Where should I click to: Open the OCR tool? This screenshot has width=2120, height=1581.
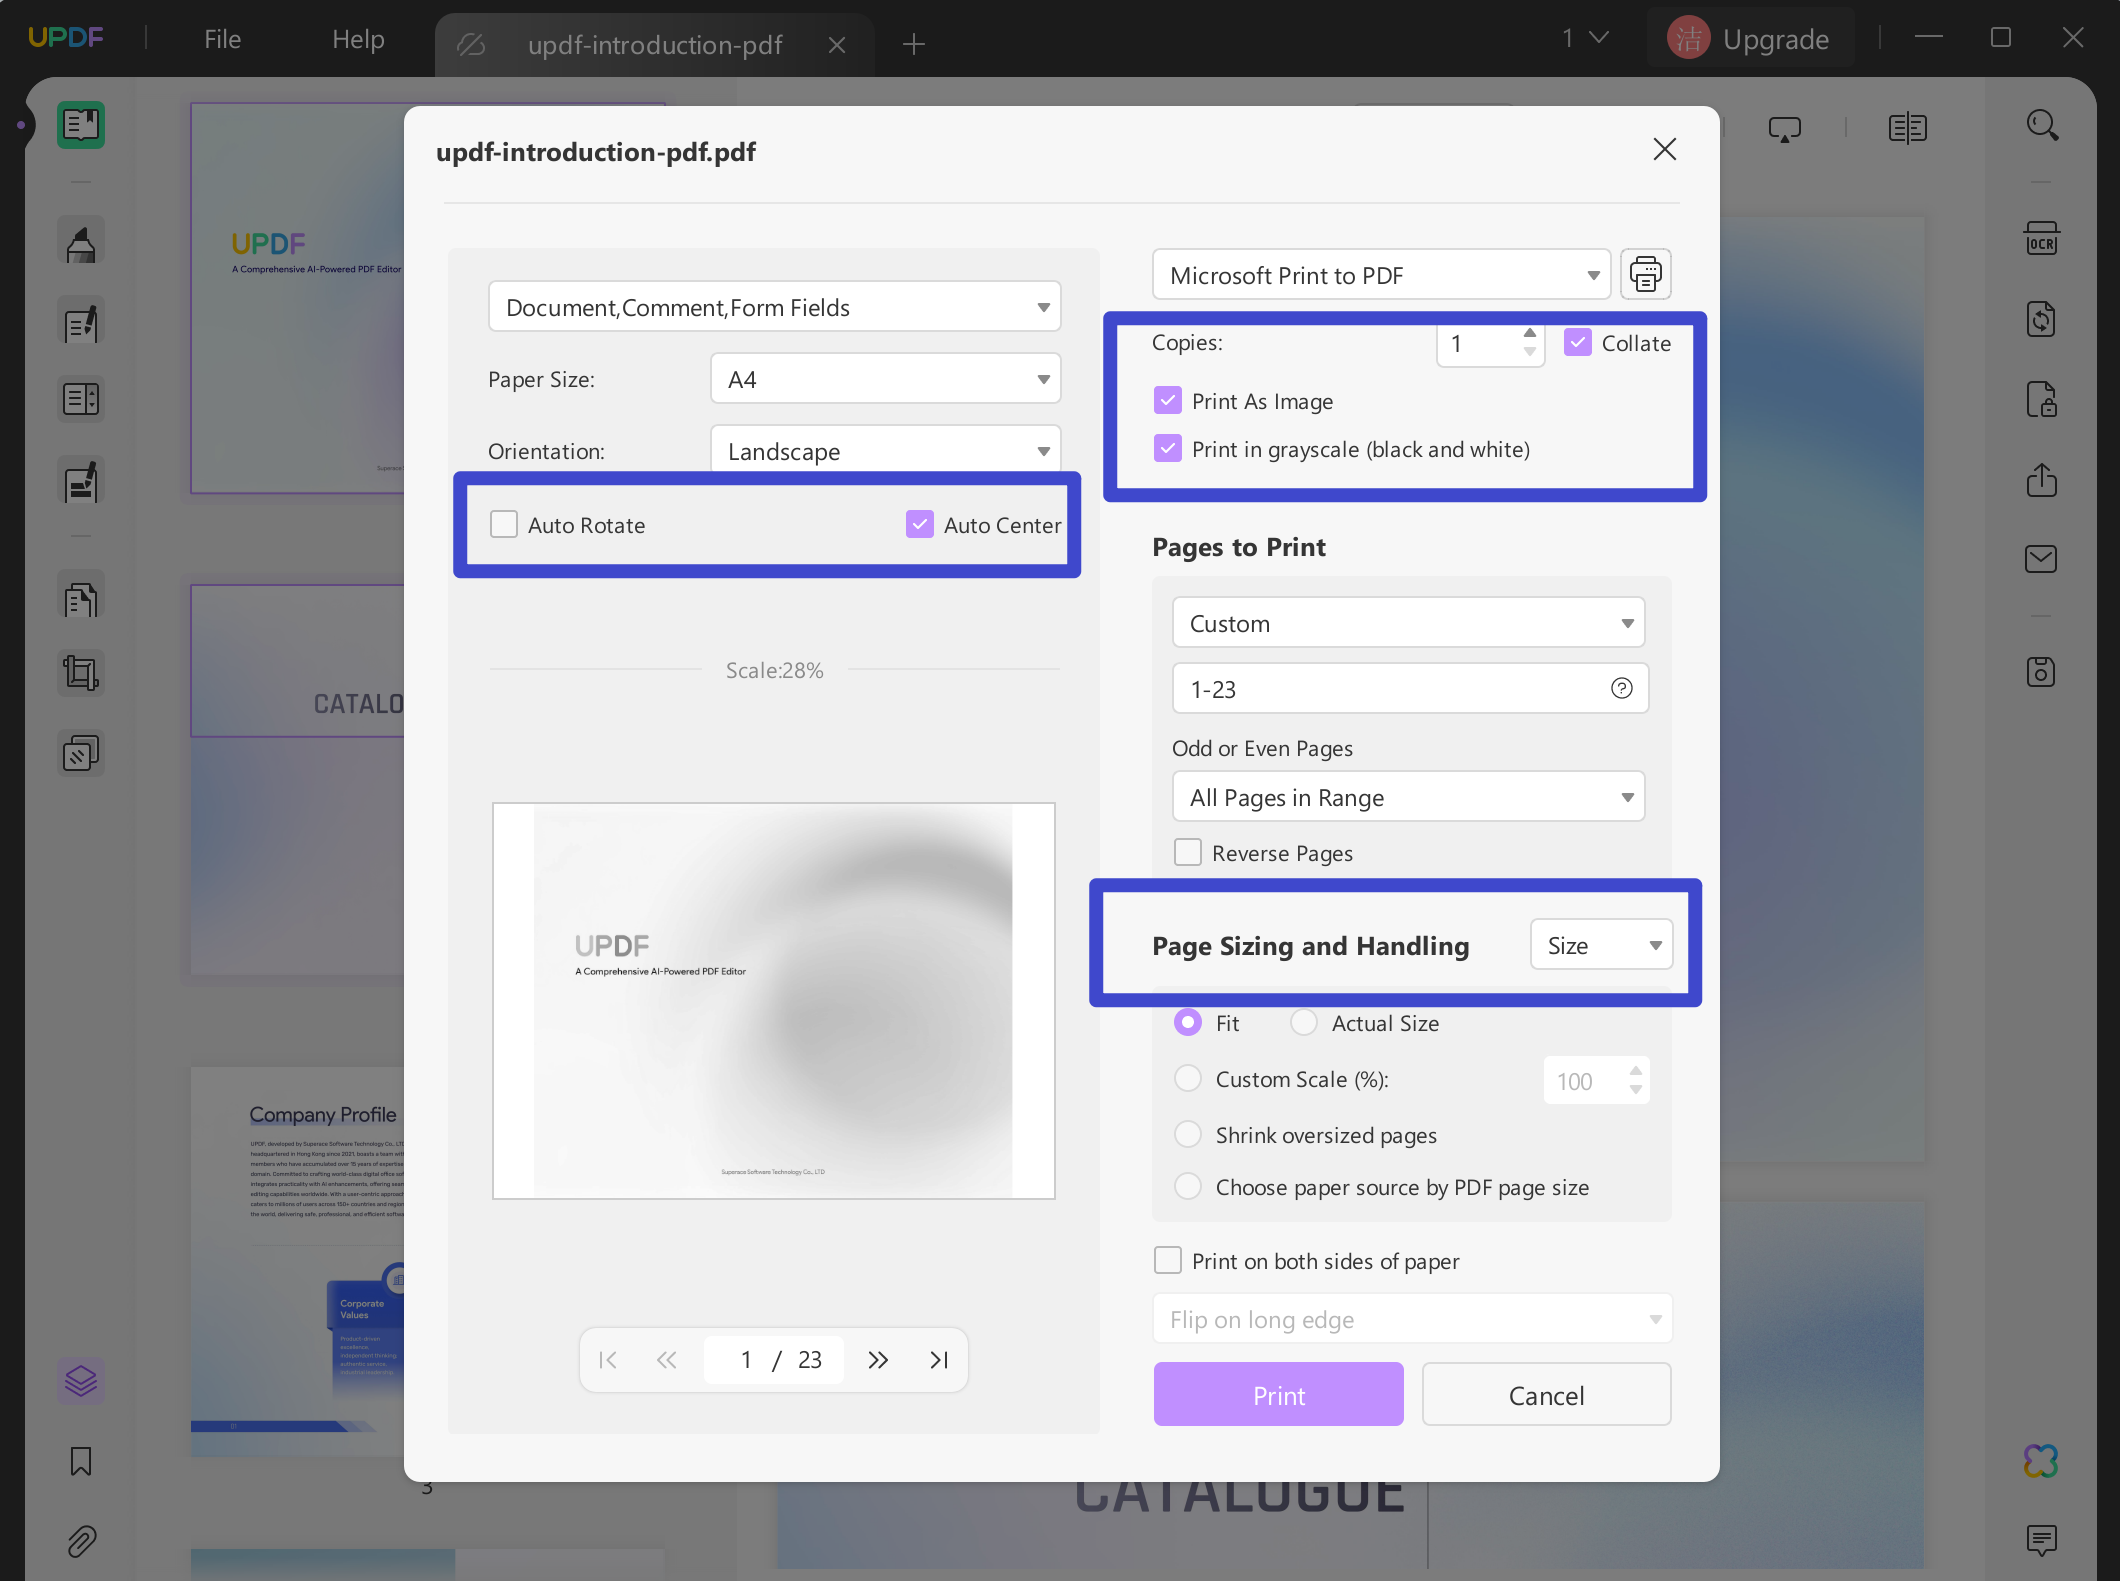point(2042,238)
